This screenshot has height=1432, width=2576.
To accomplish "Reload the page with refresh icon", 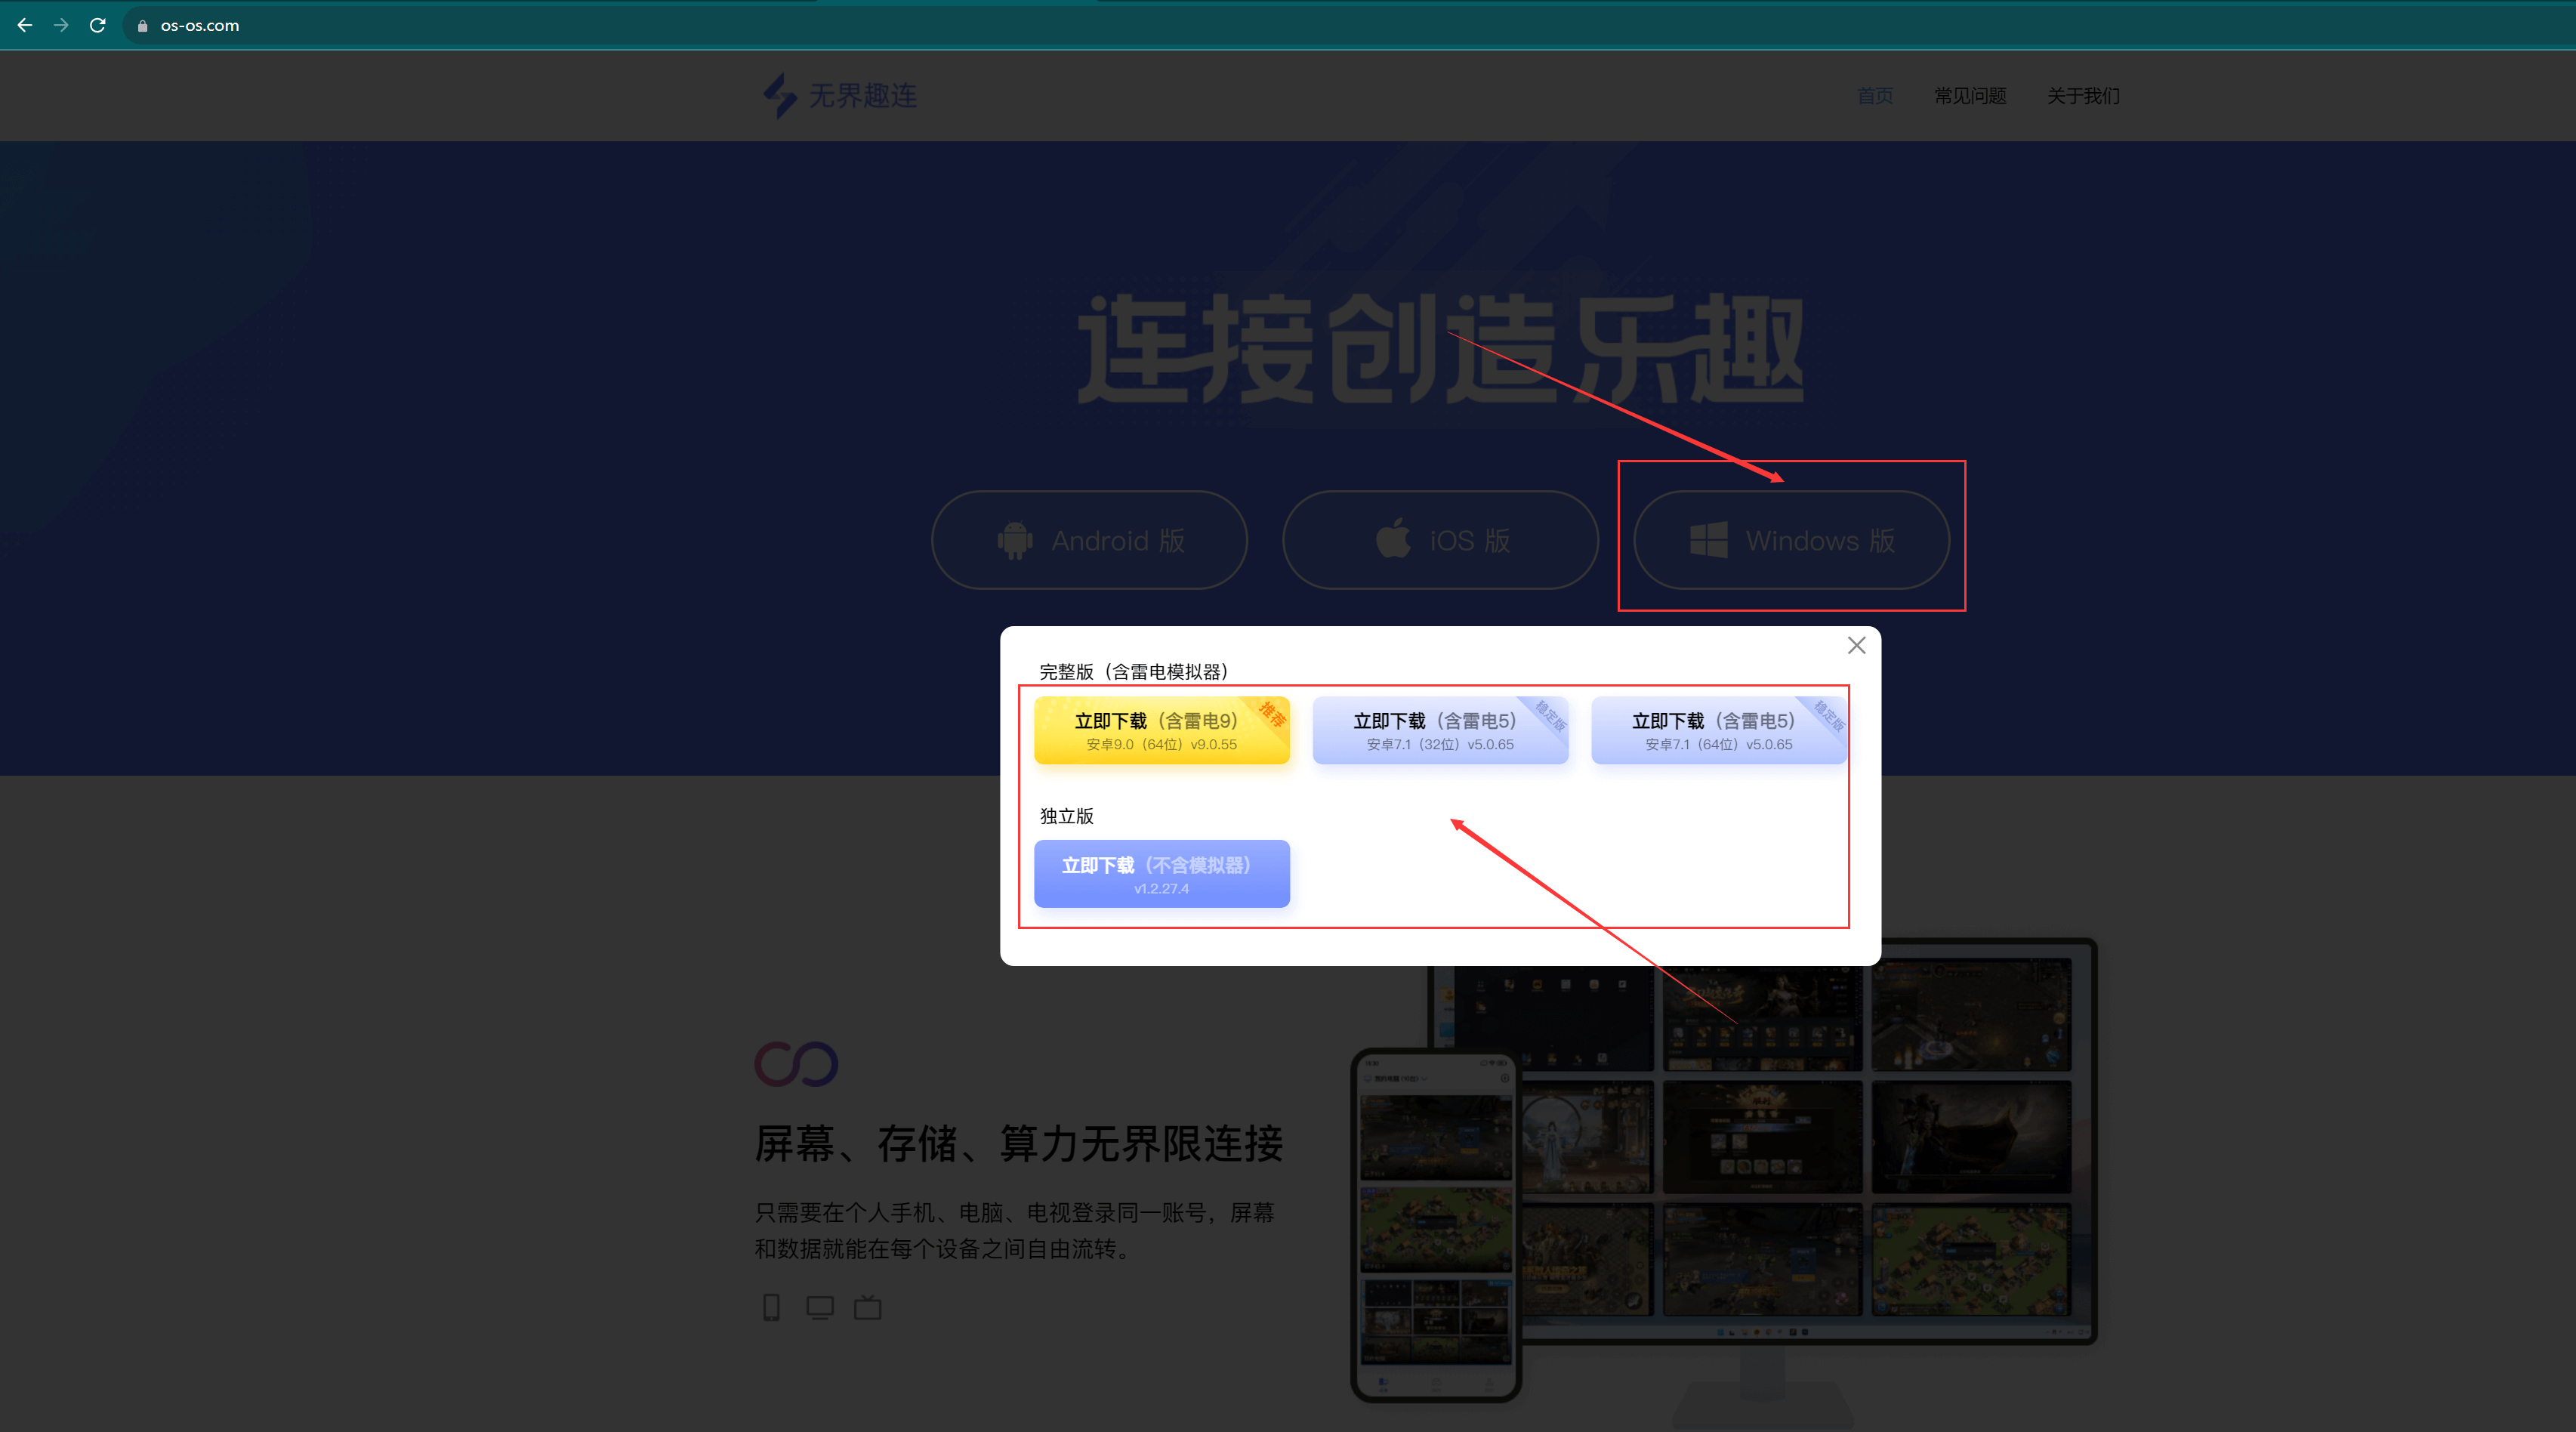I will point(97,25).
